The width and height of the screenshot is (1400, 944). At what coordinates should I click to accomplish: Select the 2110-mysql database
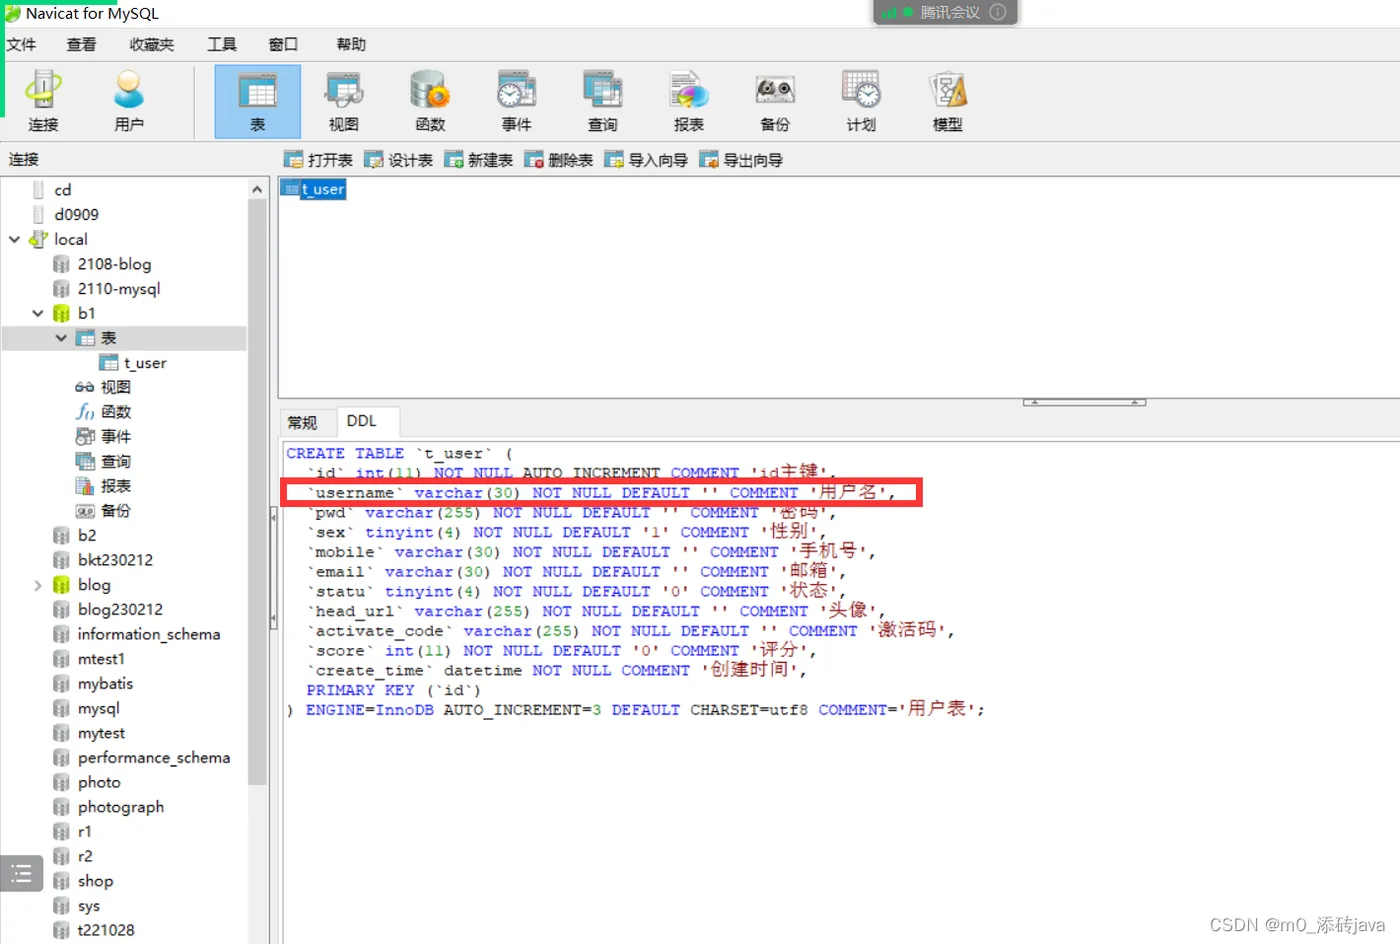107,288
